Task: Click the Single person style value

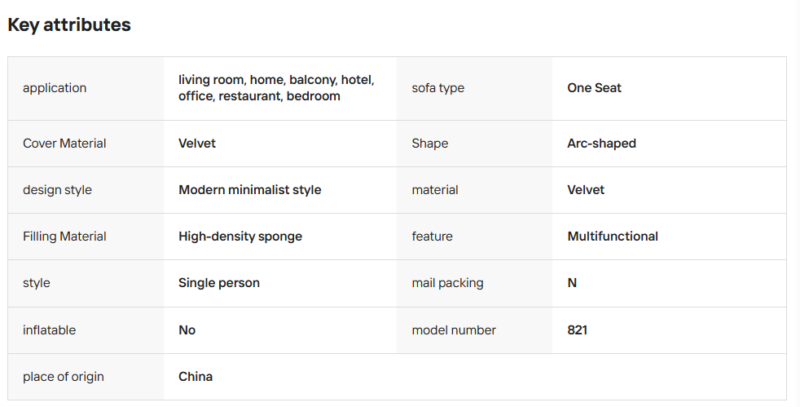Action: pyautogui.click(x=219, y=283)
